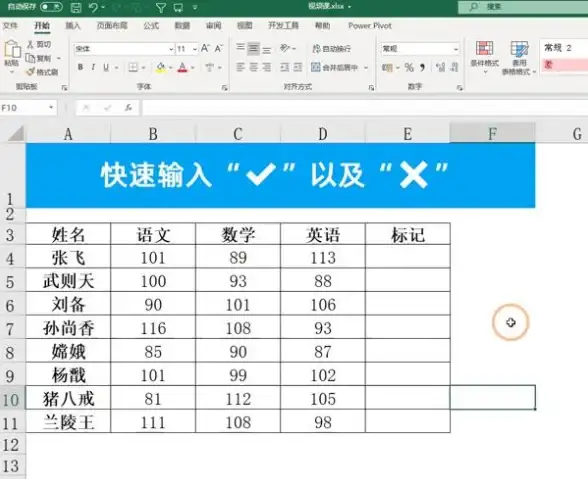This screenshot has height=479, width=588.
Task: Click the Save floppy disk icon
Action: point(76,8)
